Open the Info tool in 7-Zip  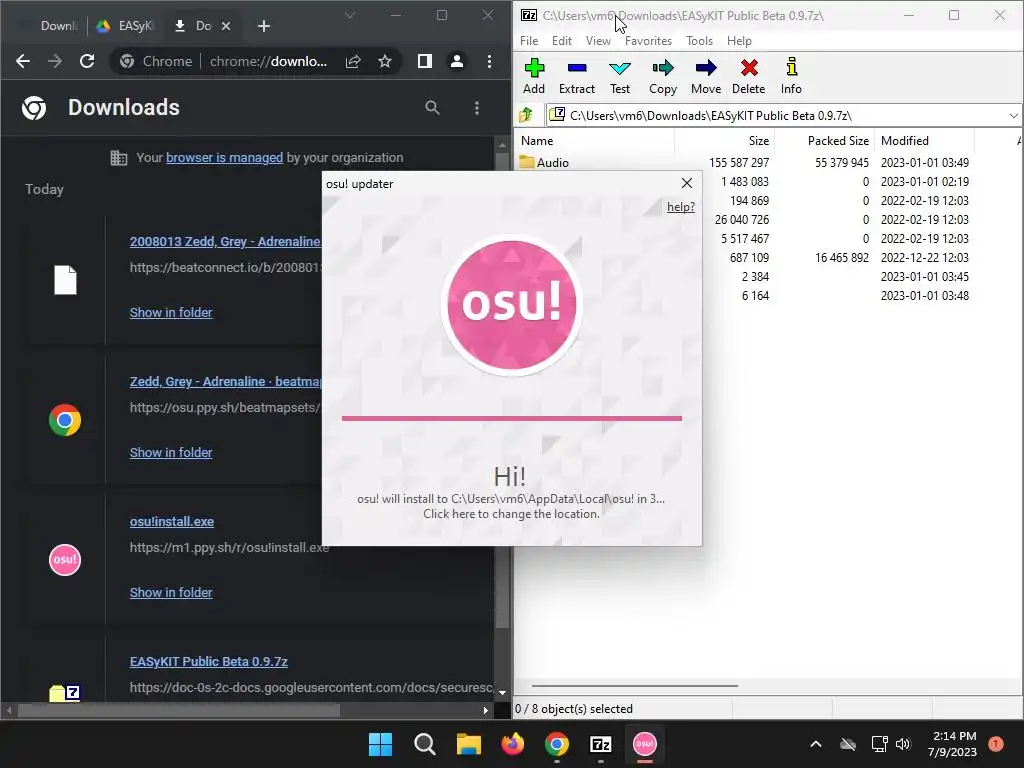coord(791,76)
